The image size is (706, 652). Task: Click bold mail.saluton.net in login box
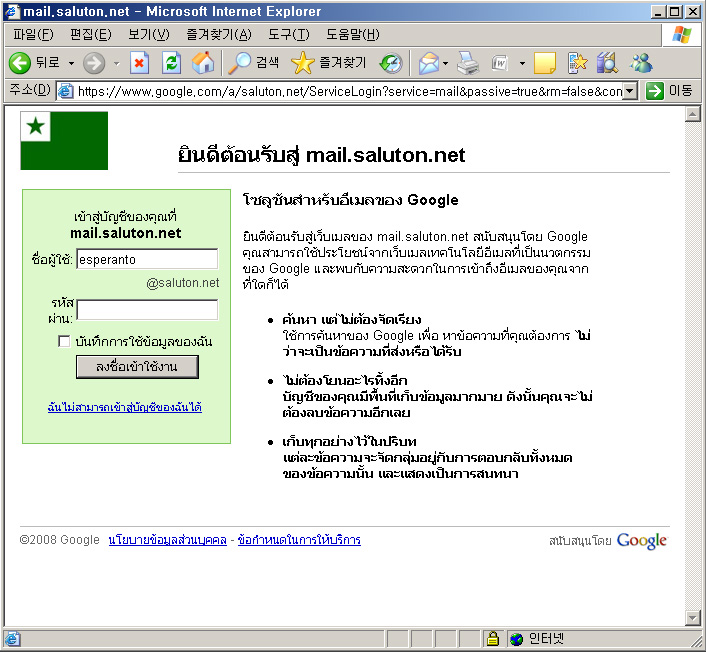126,233
